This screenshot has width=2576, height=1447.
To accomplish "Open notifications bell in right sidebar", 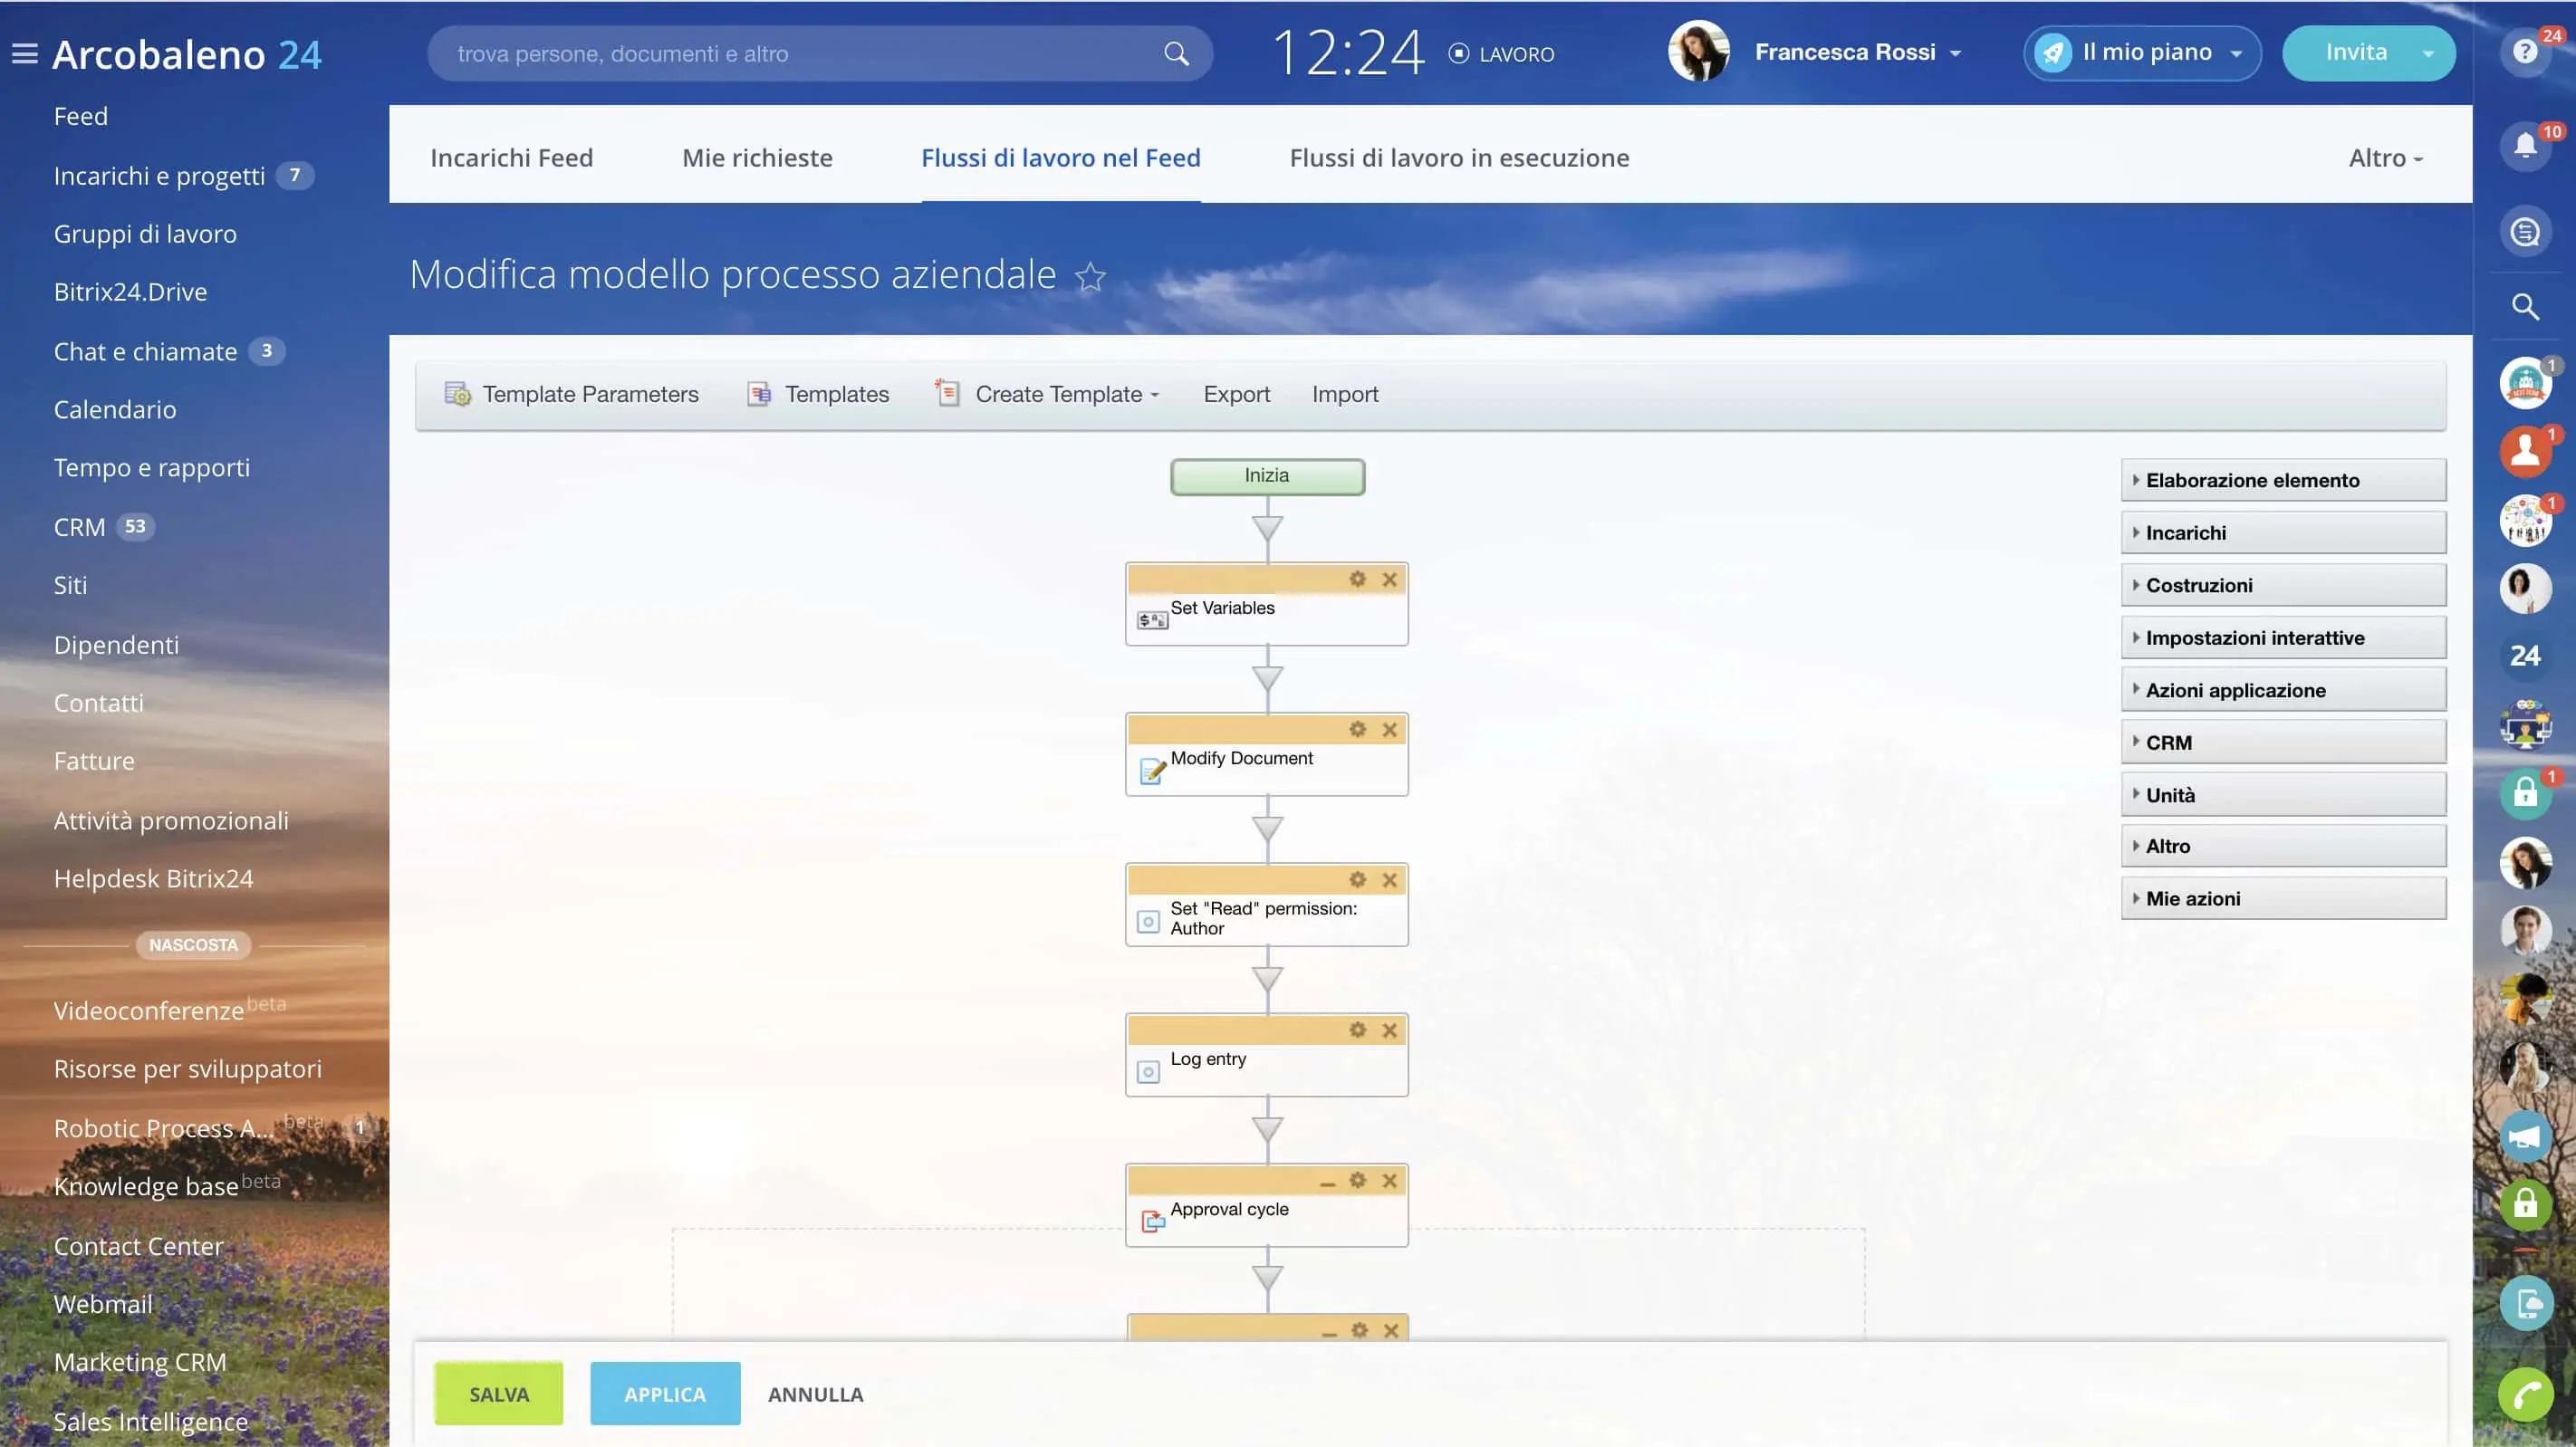I will (x=2525, y=146).
